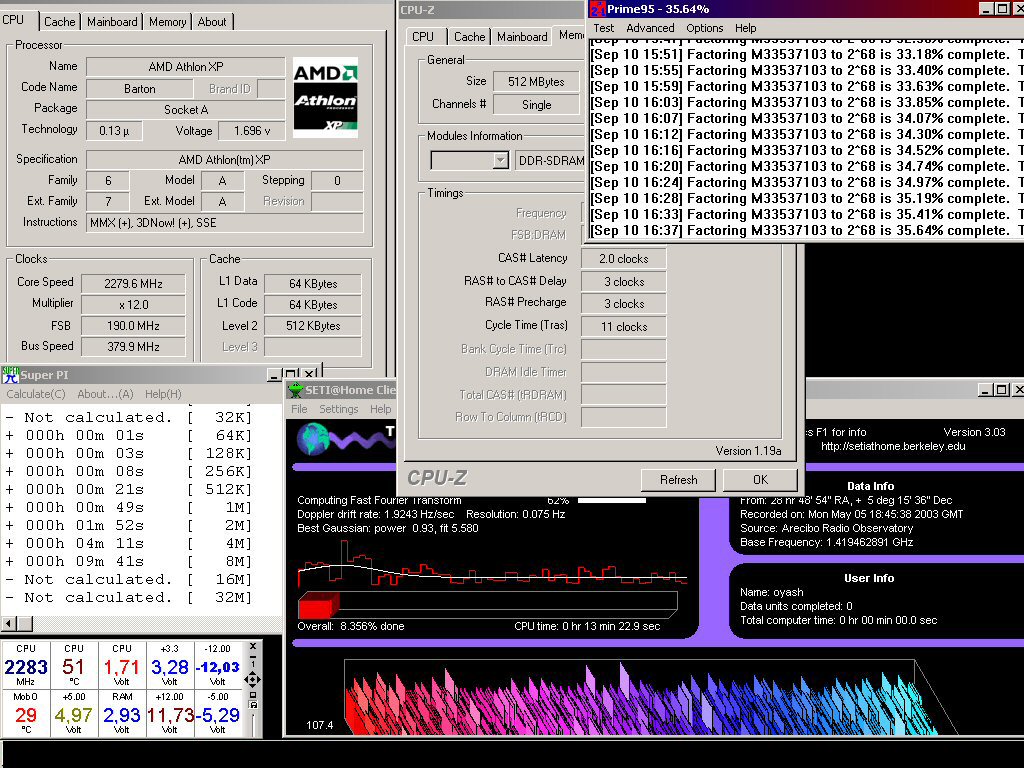Switch to the About tab in the left window
The width and height of the screenshot is (1024, 768).
coord(212,21)
